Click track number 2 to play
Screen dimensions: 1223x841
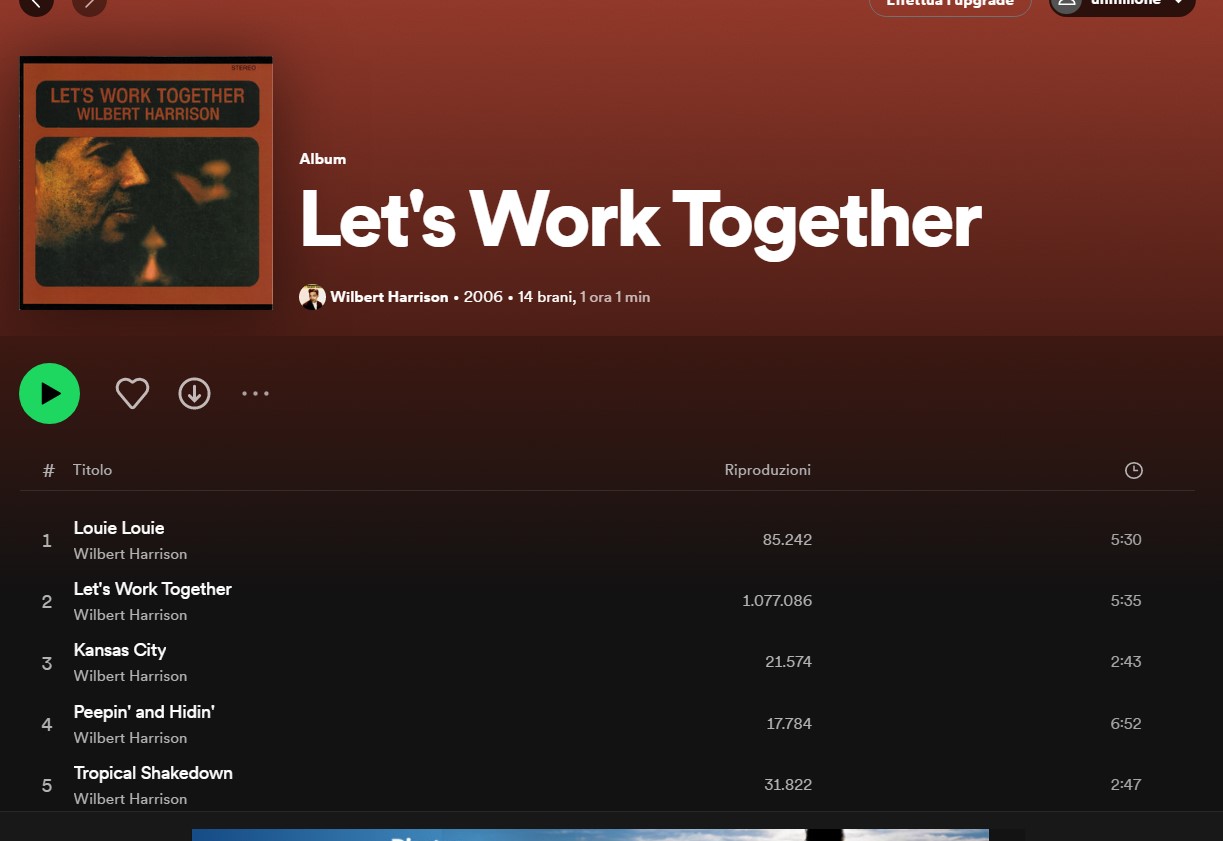pyautogui.click(x=46, y=602)
